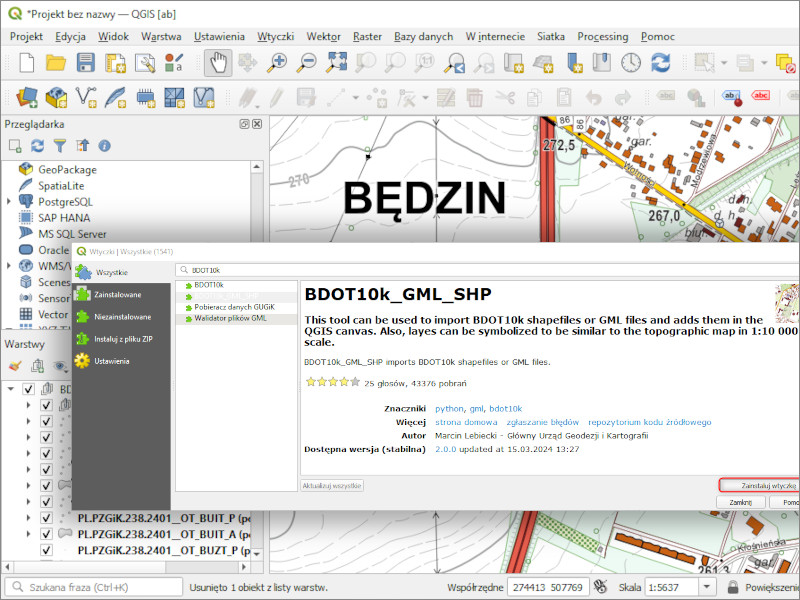Switch to Zainstalowane plugins tab
Screen dimensions: 800x600
121,294
